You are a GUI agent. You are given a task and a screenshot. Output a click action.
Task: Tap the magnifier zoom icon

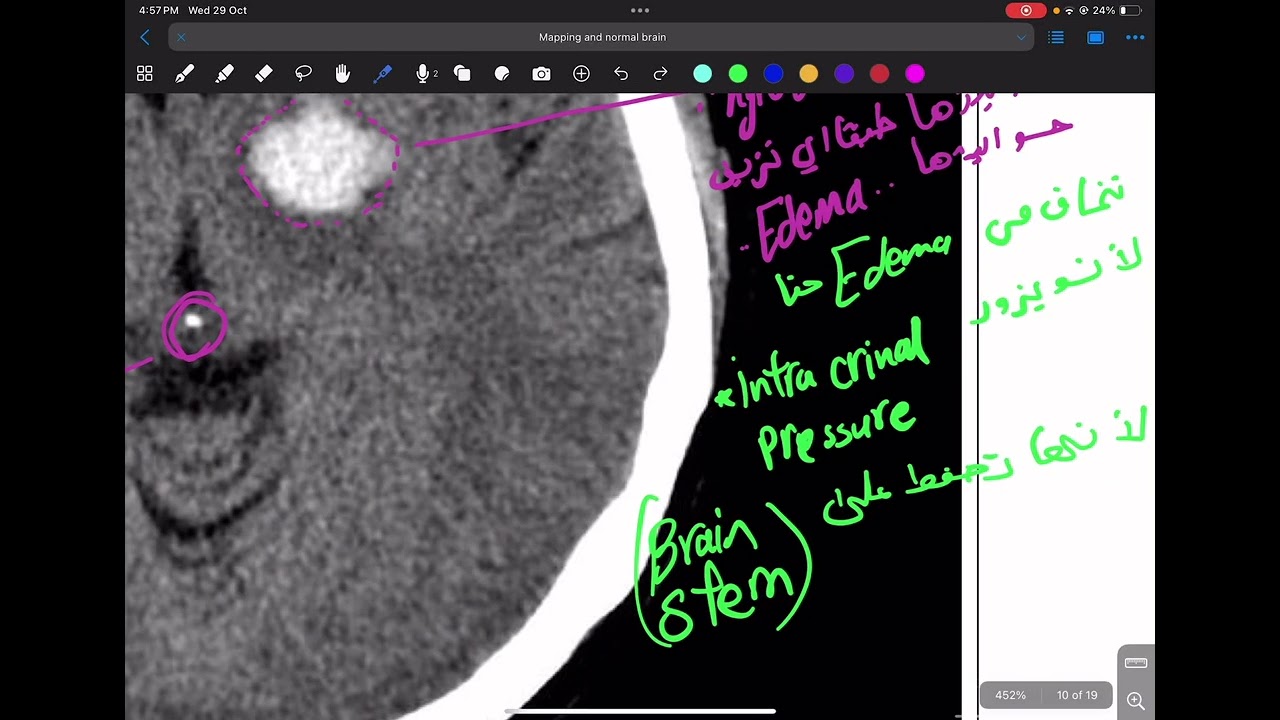(1135, 701)
